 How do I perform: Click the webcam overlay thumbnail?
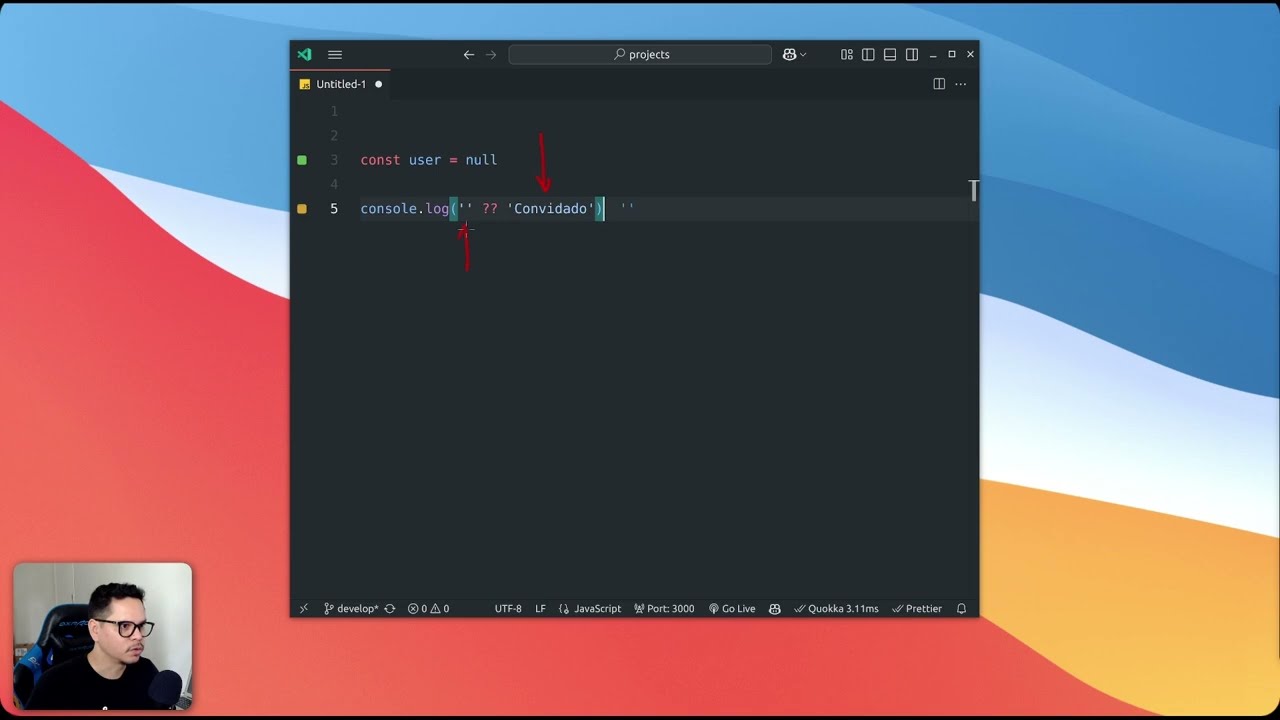click(102, 637)
